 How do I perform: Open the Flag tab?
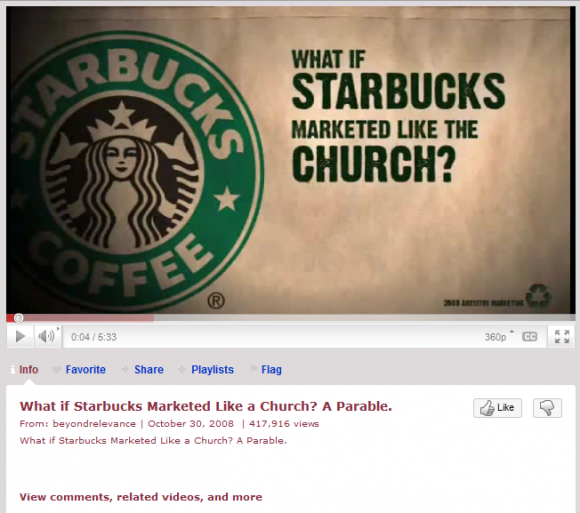272,369
